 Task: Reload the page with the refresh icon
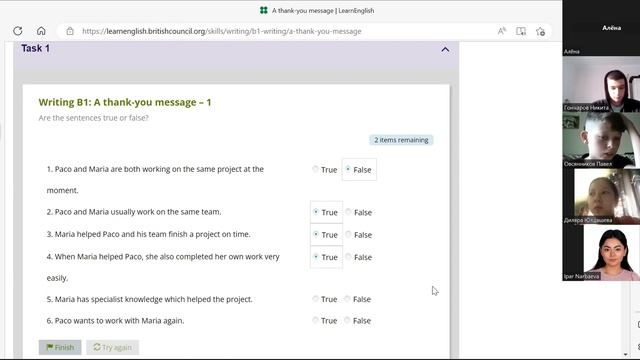point(18,31)
